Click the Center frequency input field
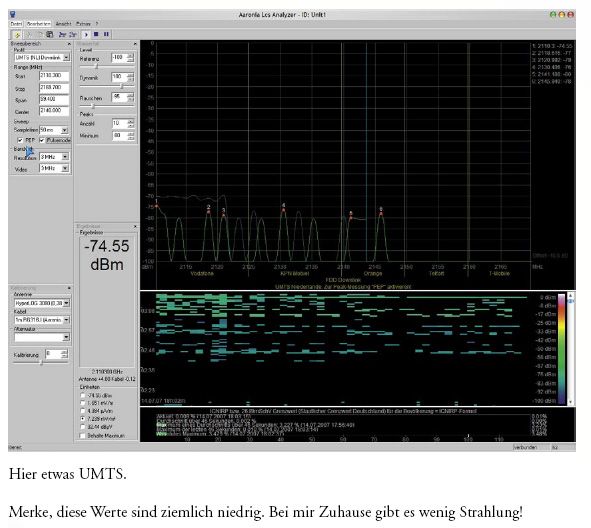The height and width of the screenshot is (528, 591). pos(54,111)
